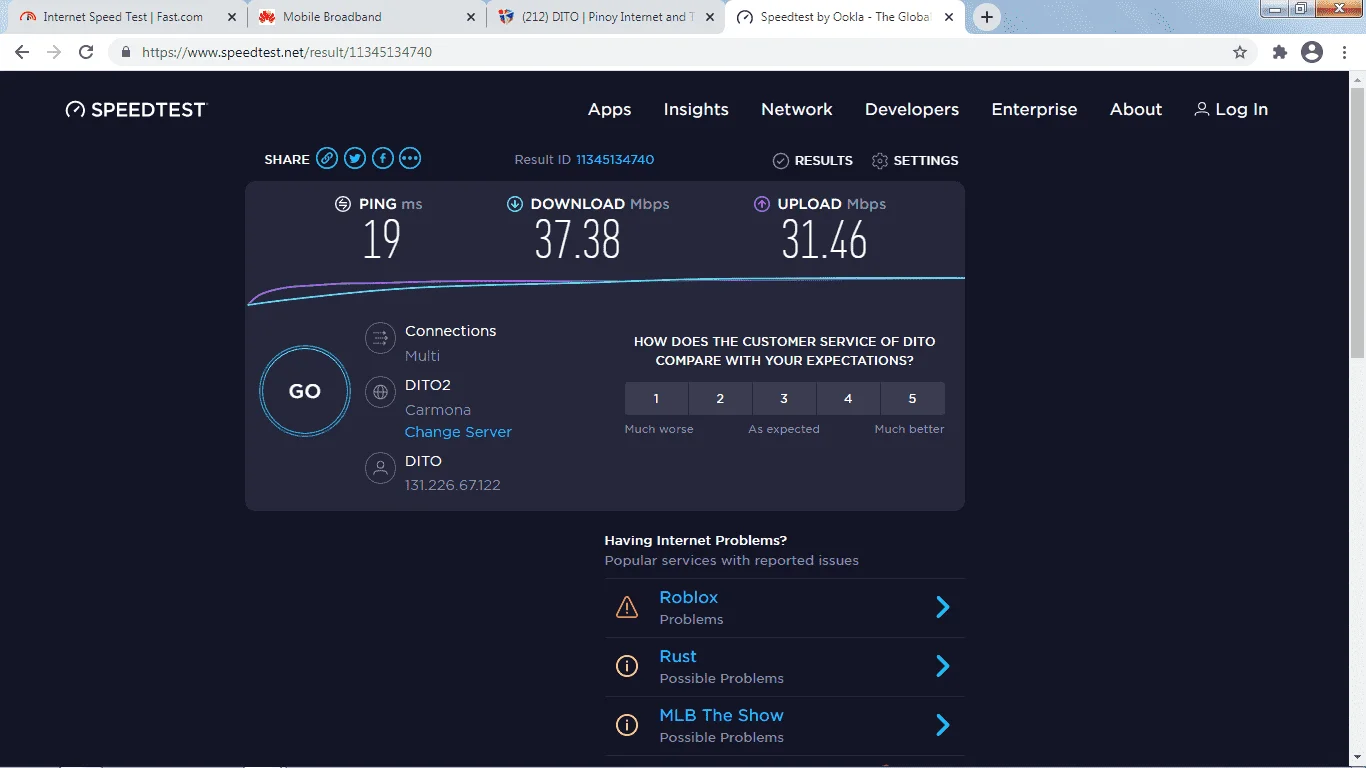Share the result on Facebook
Screen dimensions: 1366x768
[x=382, y=158]
